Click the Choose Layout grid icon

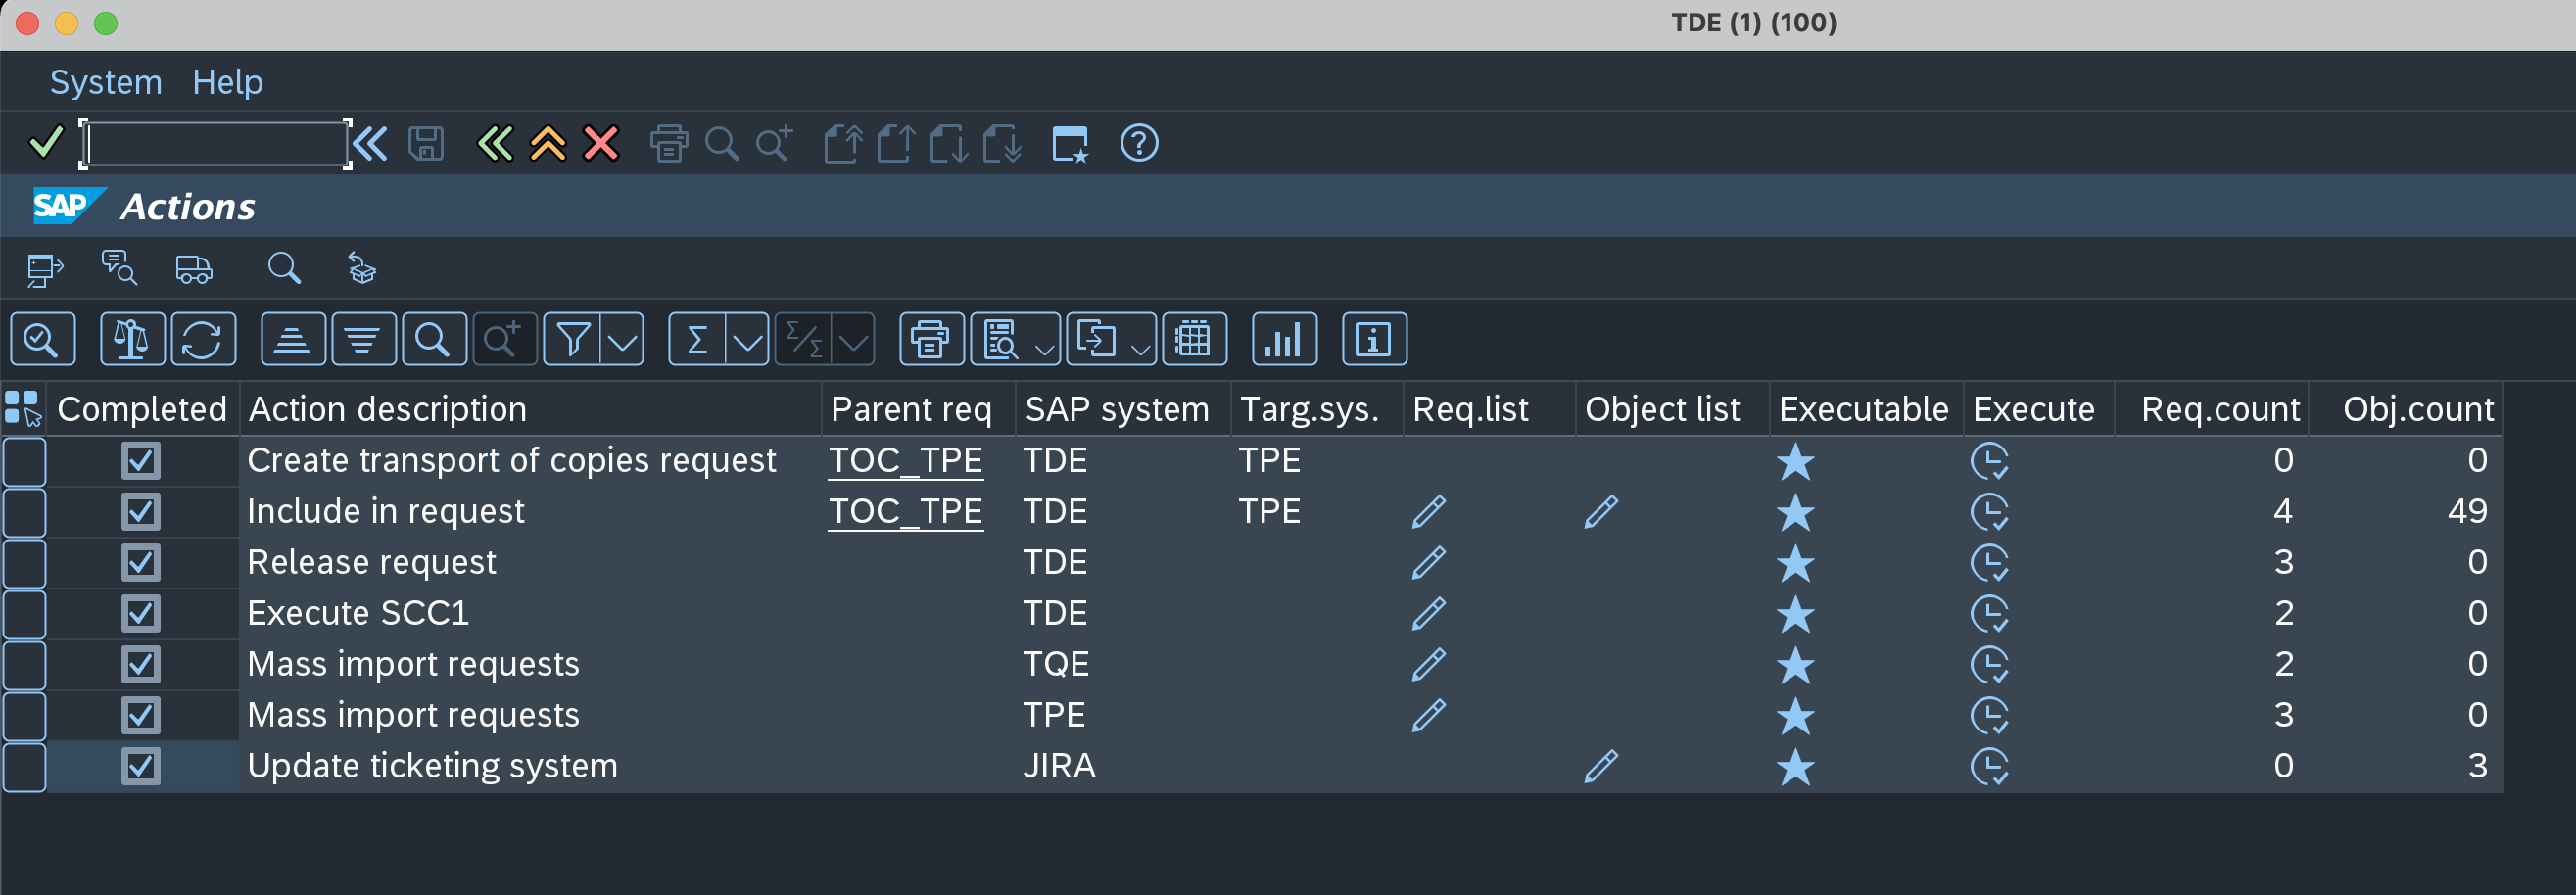[1193, 340]
